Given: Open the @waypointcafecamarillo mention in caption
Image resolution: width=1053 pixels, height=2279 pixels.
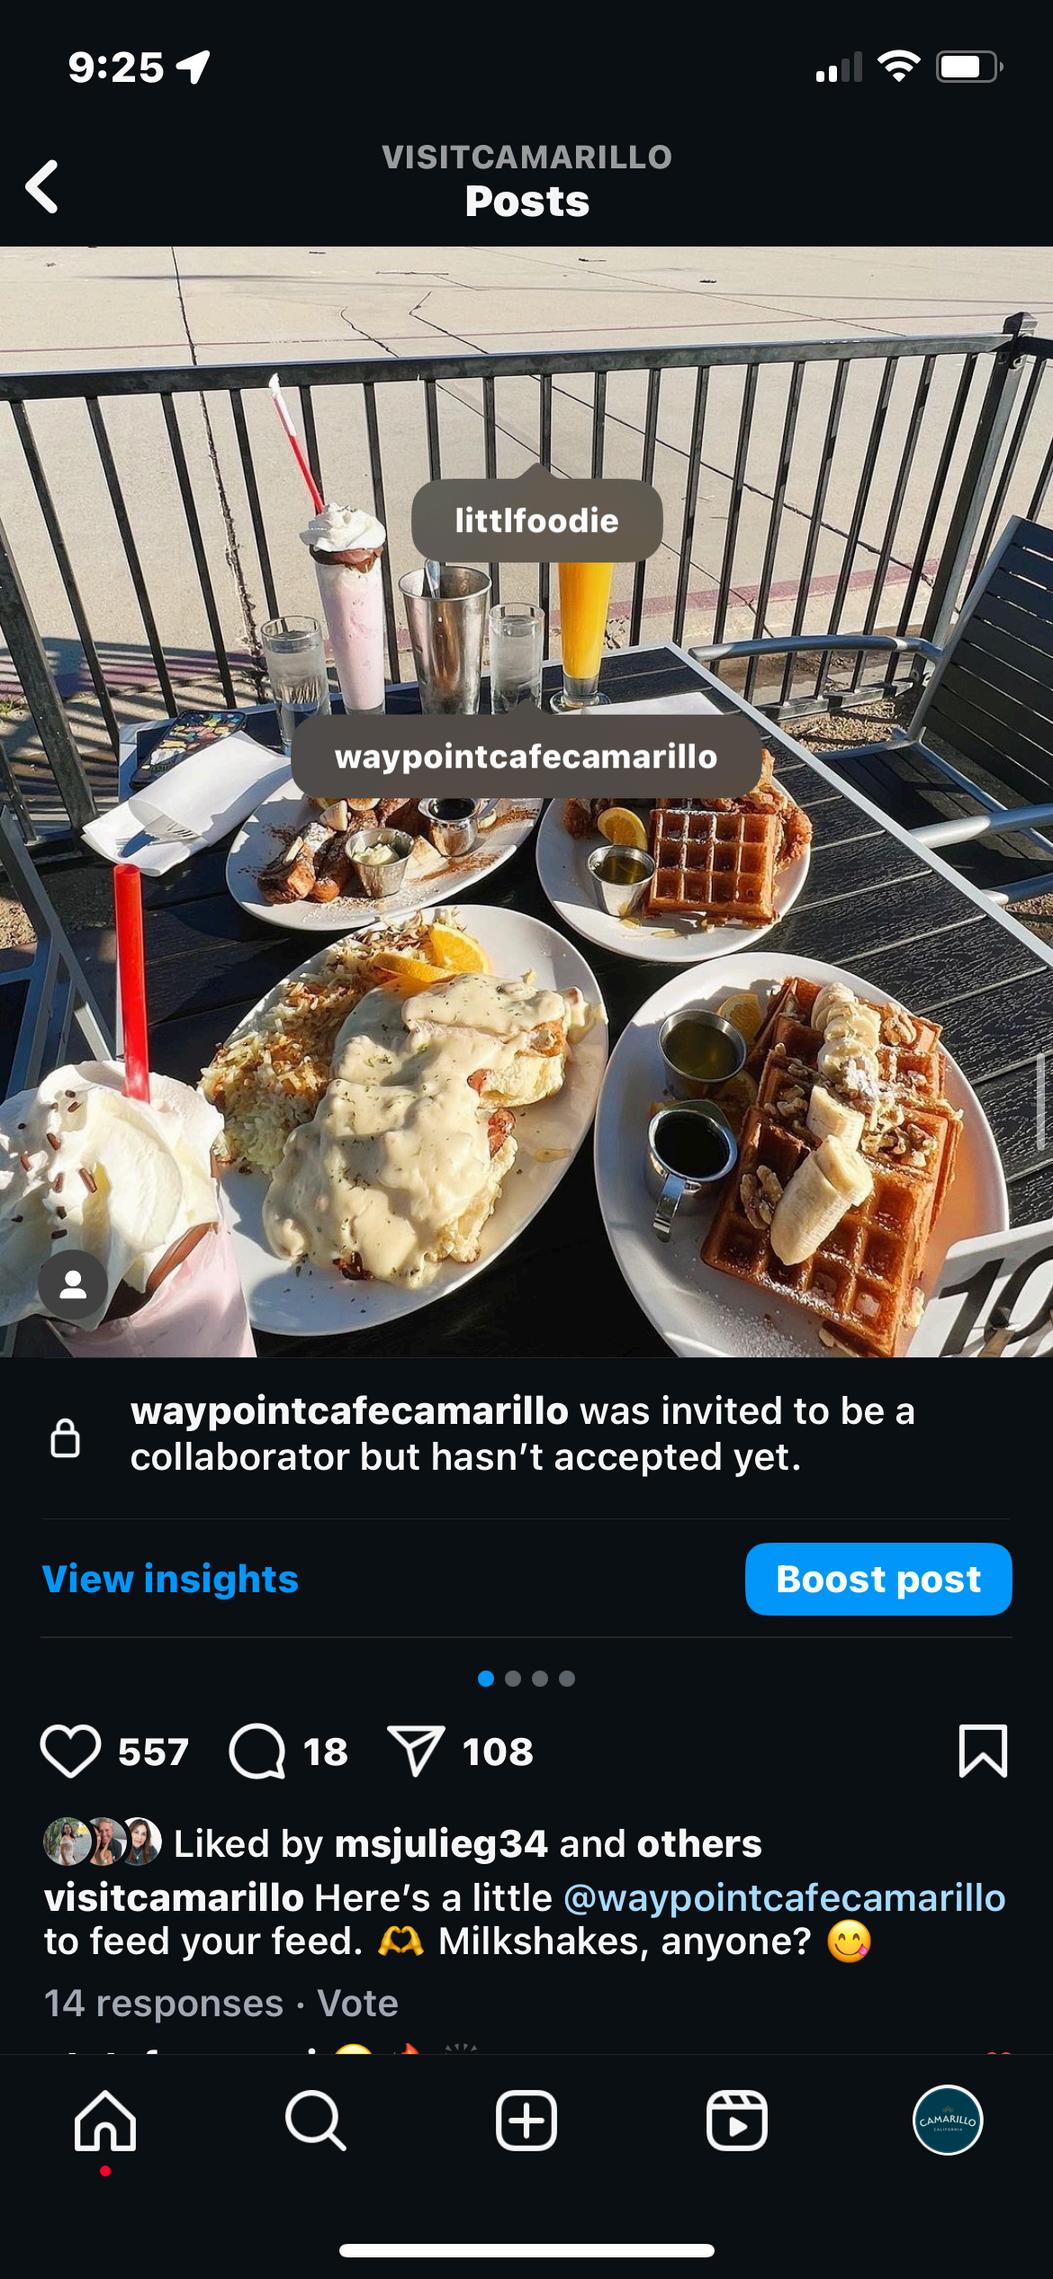Looking at the screenshot, I should click(784, 1897).
